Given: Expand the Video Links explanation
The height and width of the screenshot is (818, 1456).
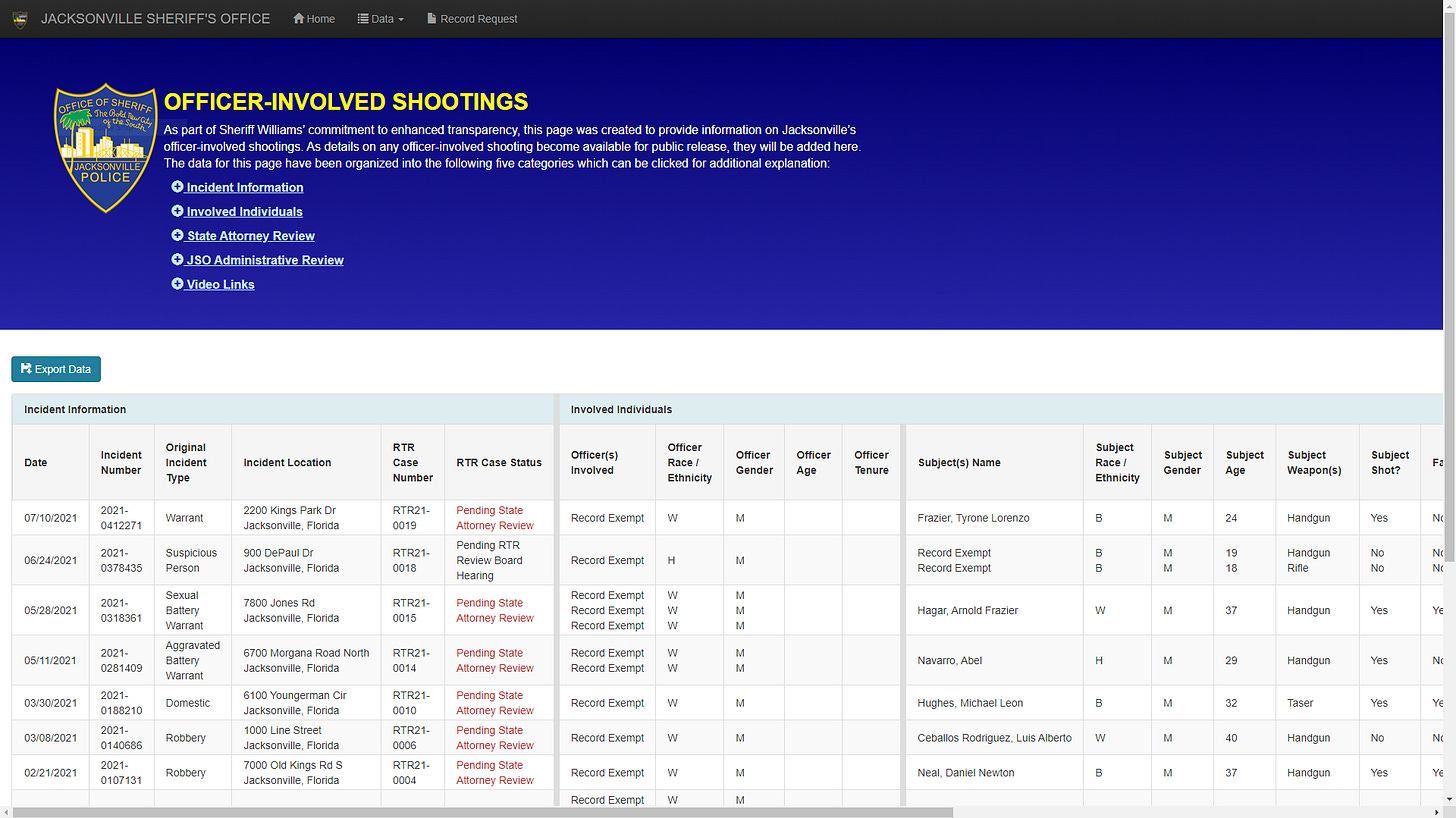Looking at the screenshot, I should point(213,284).
